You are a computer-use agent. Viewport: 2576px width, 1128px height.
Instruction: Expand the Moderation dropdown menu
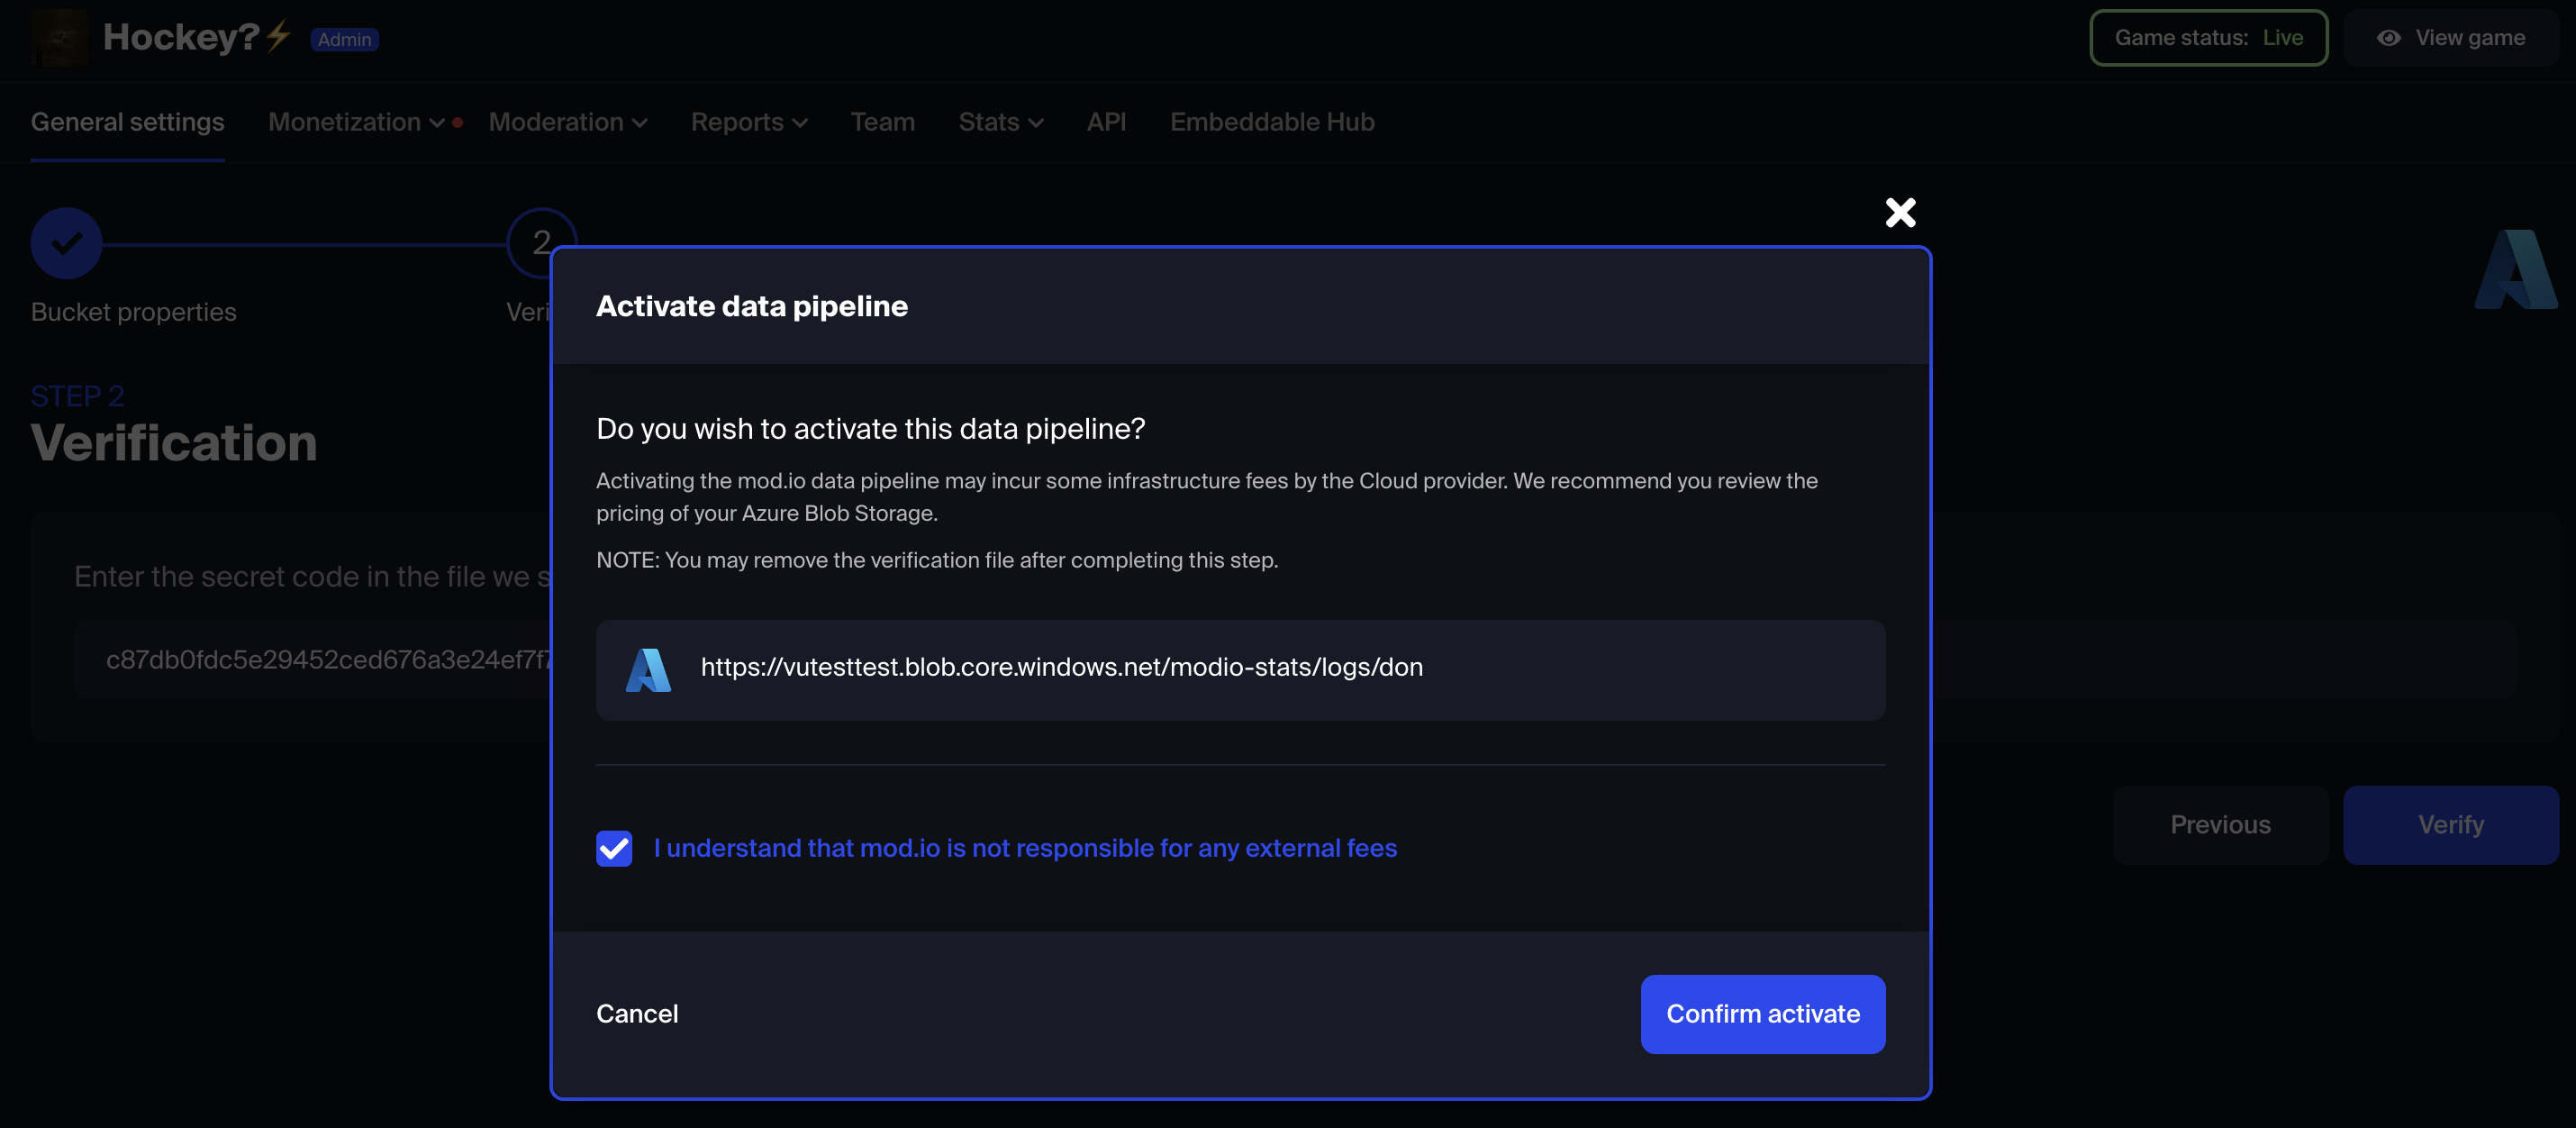(x=567, y=122)
